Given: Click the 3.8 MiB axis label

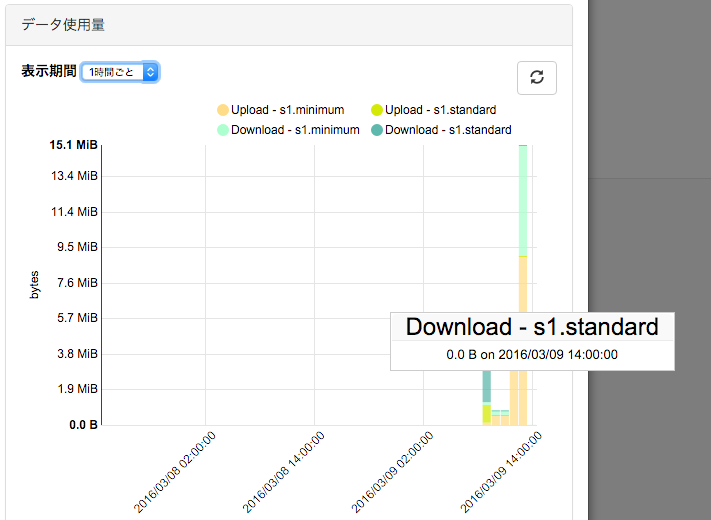Looking at the screenshot, I should (x=77, y=354).
